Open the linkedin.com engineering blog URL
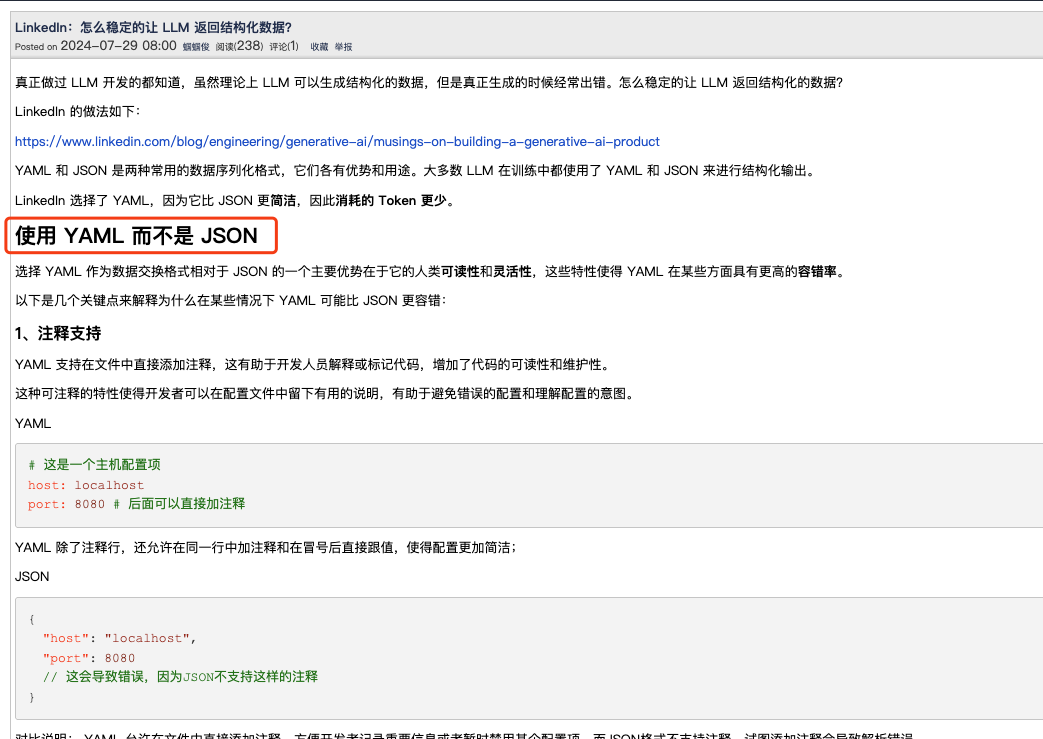The image size is (1043, 739). pyautogui.click(x=337, y=142)
